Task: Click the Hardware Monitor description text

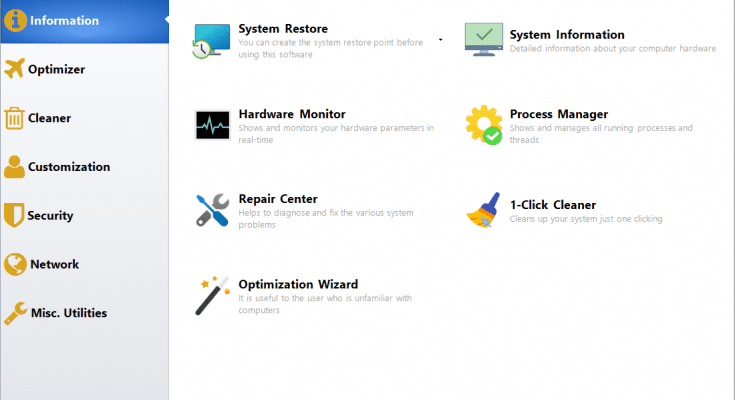Action: click(x=335, y=133)
